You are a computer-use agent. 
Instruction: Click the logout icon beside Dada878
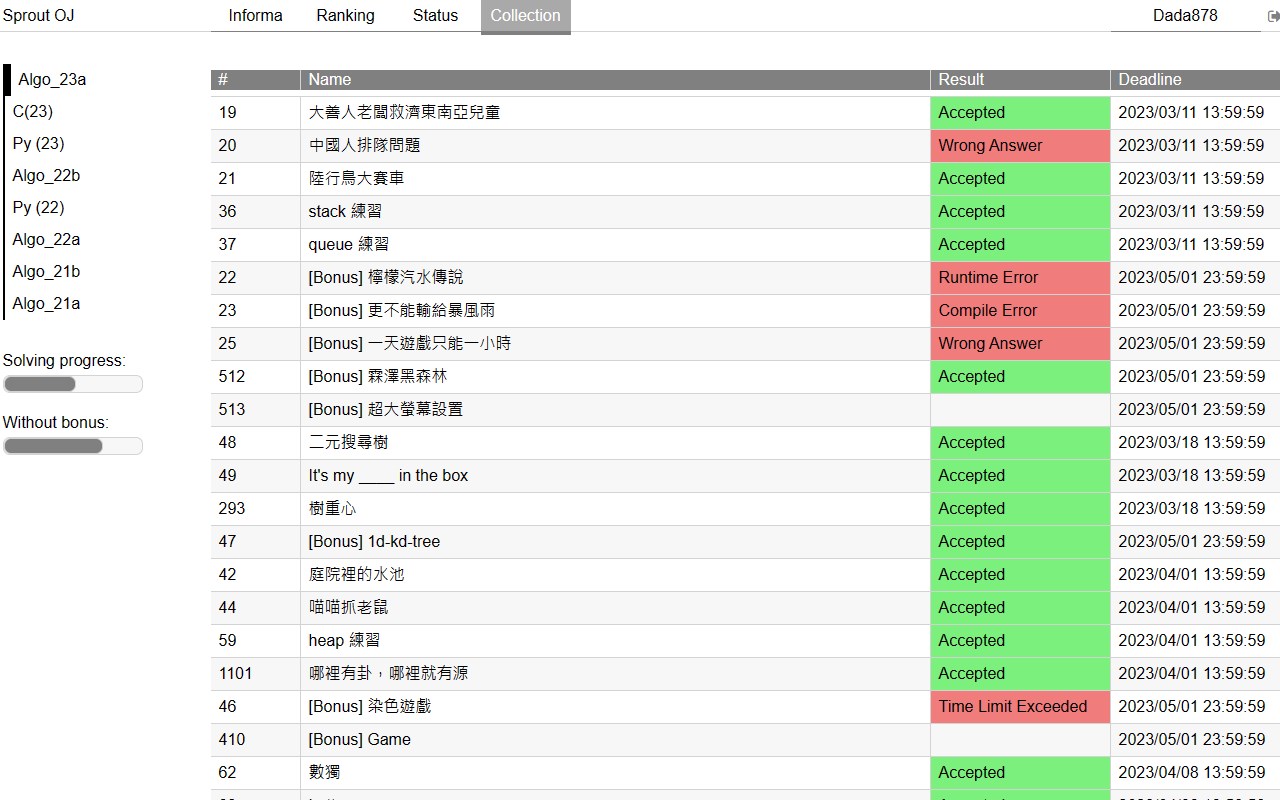coord(1273,16)
